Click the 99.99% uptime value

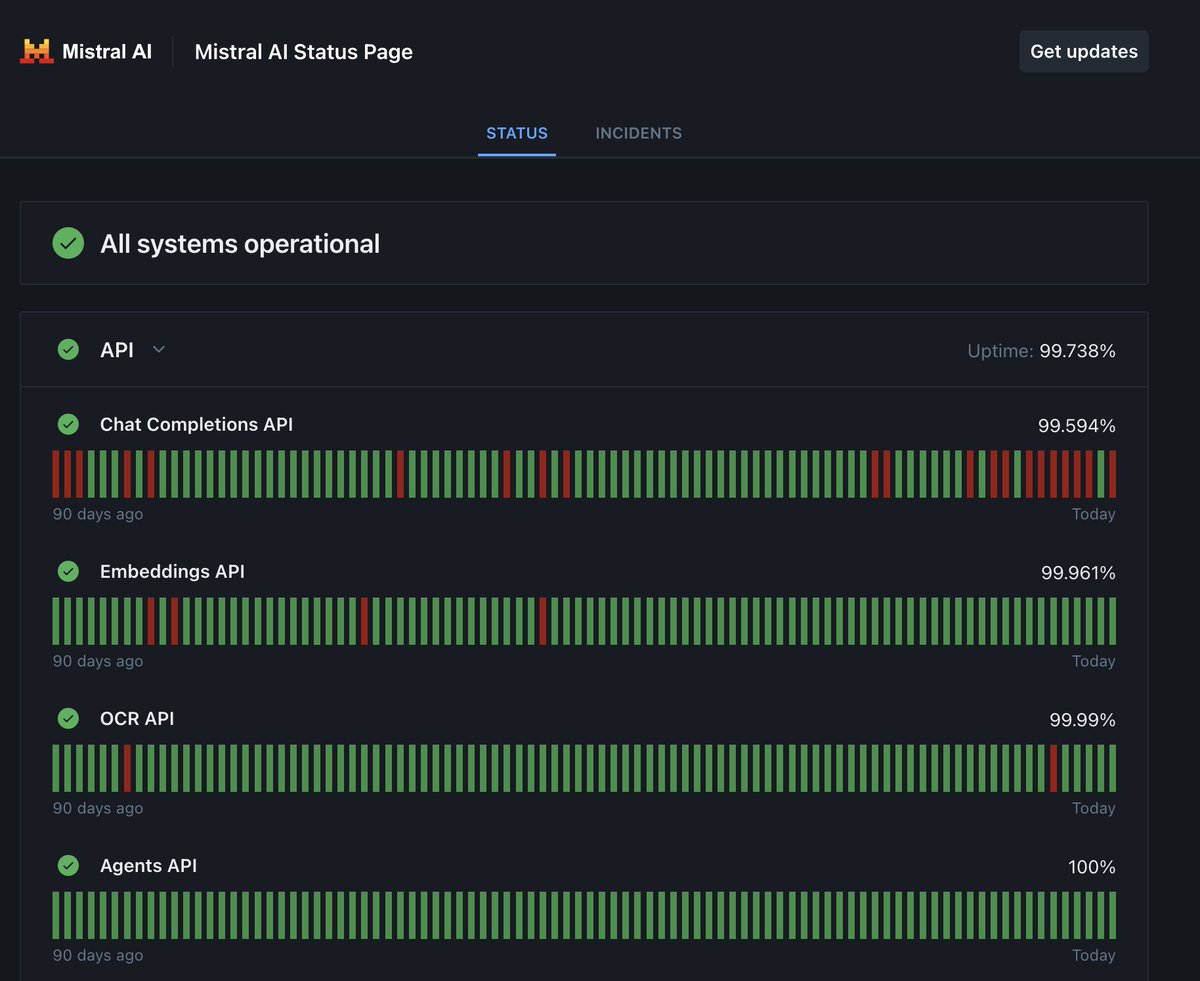[1082, 720]
